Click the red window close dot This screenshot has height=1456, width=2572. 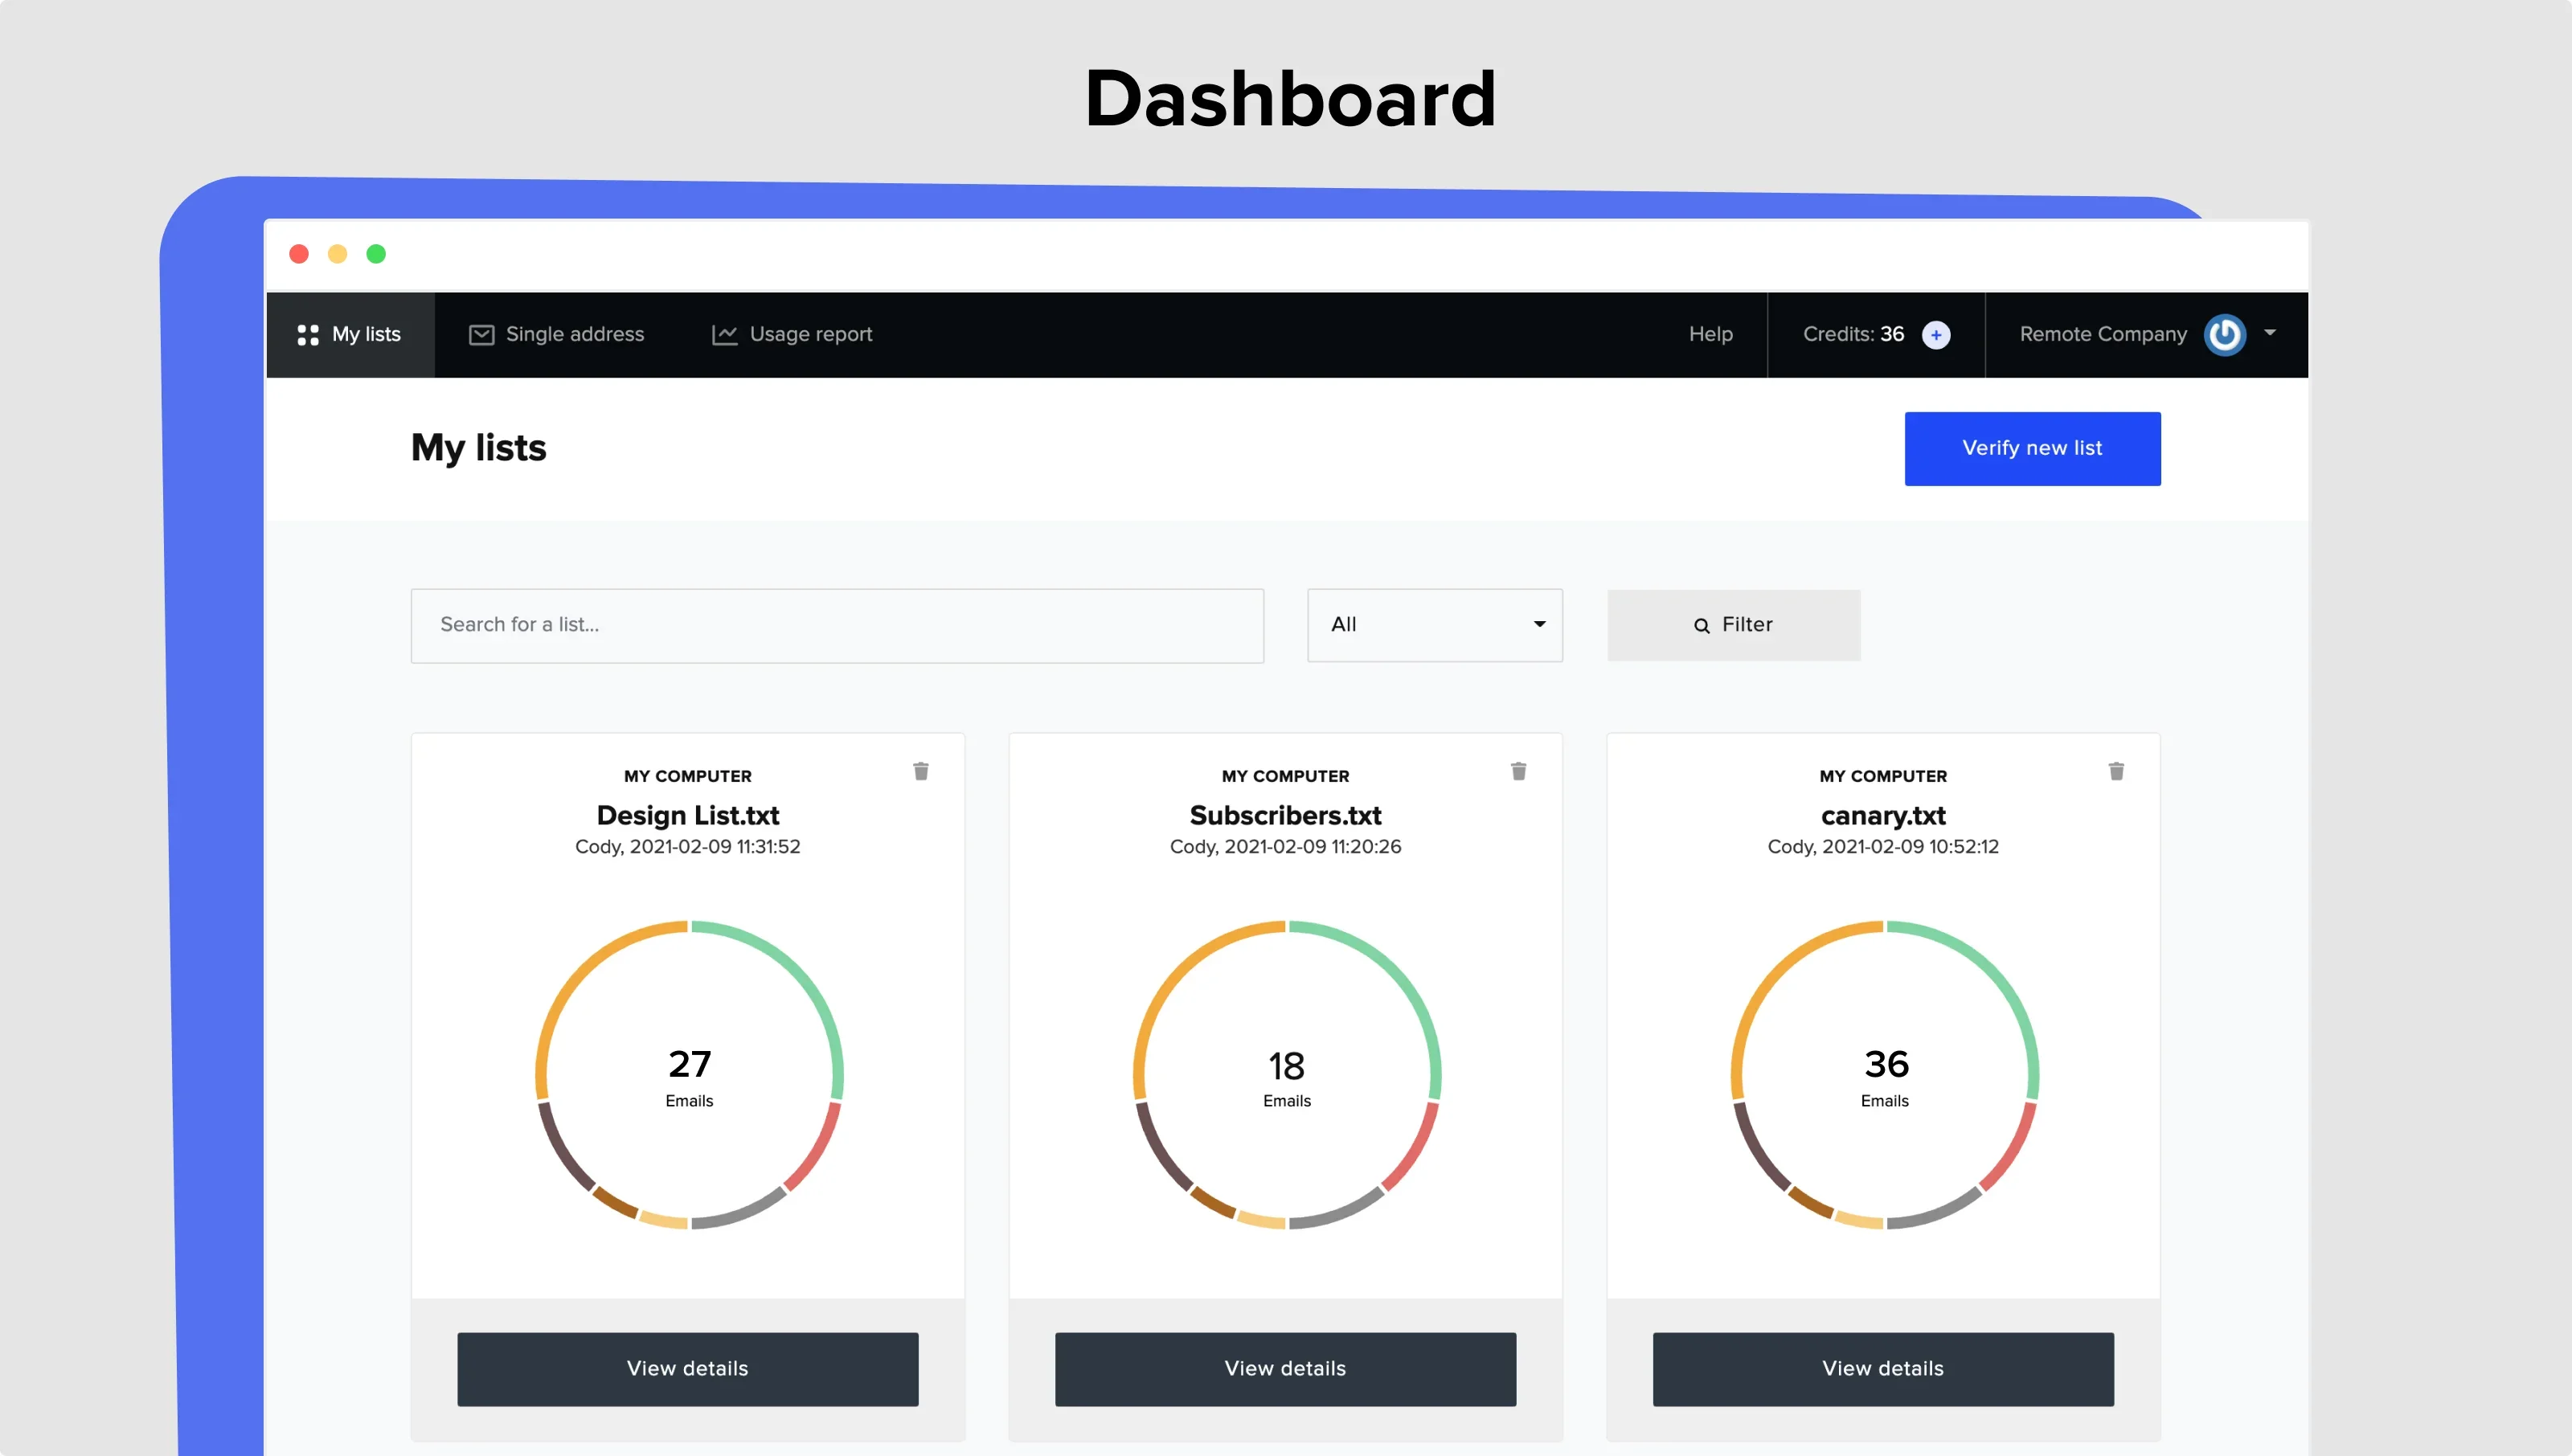point(299,254)
